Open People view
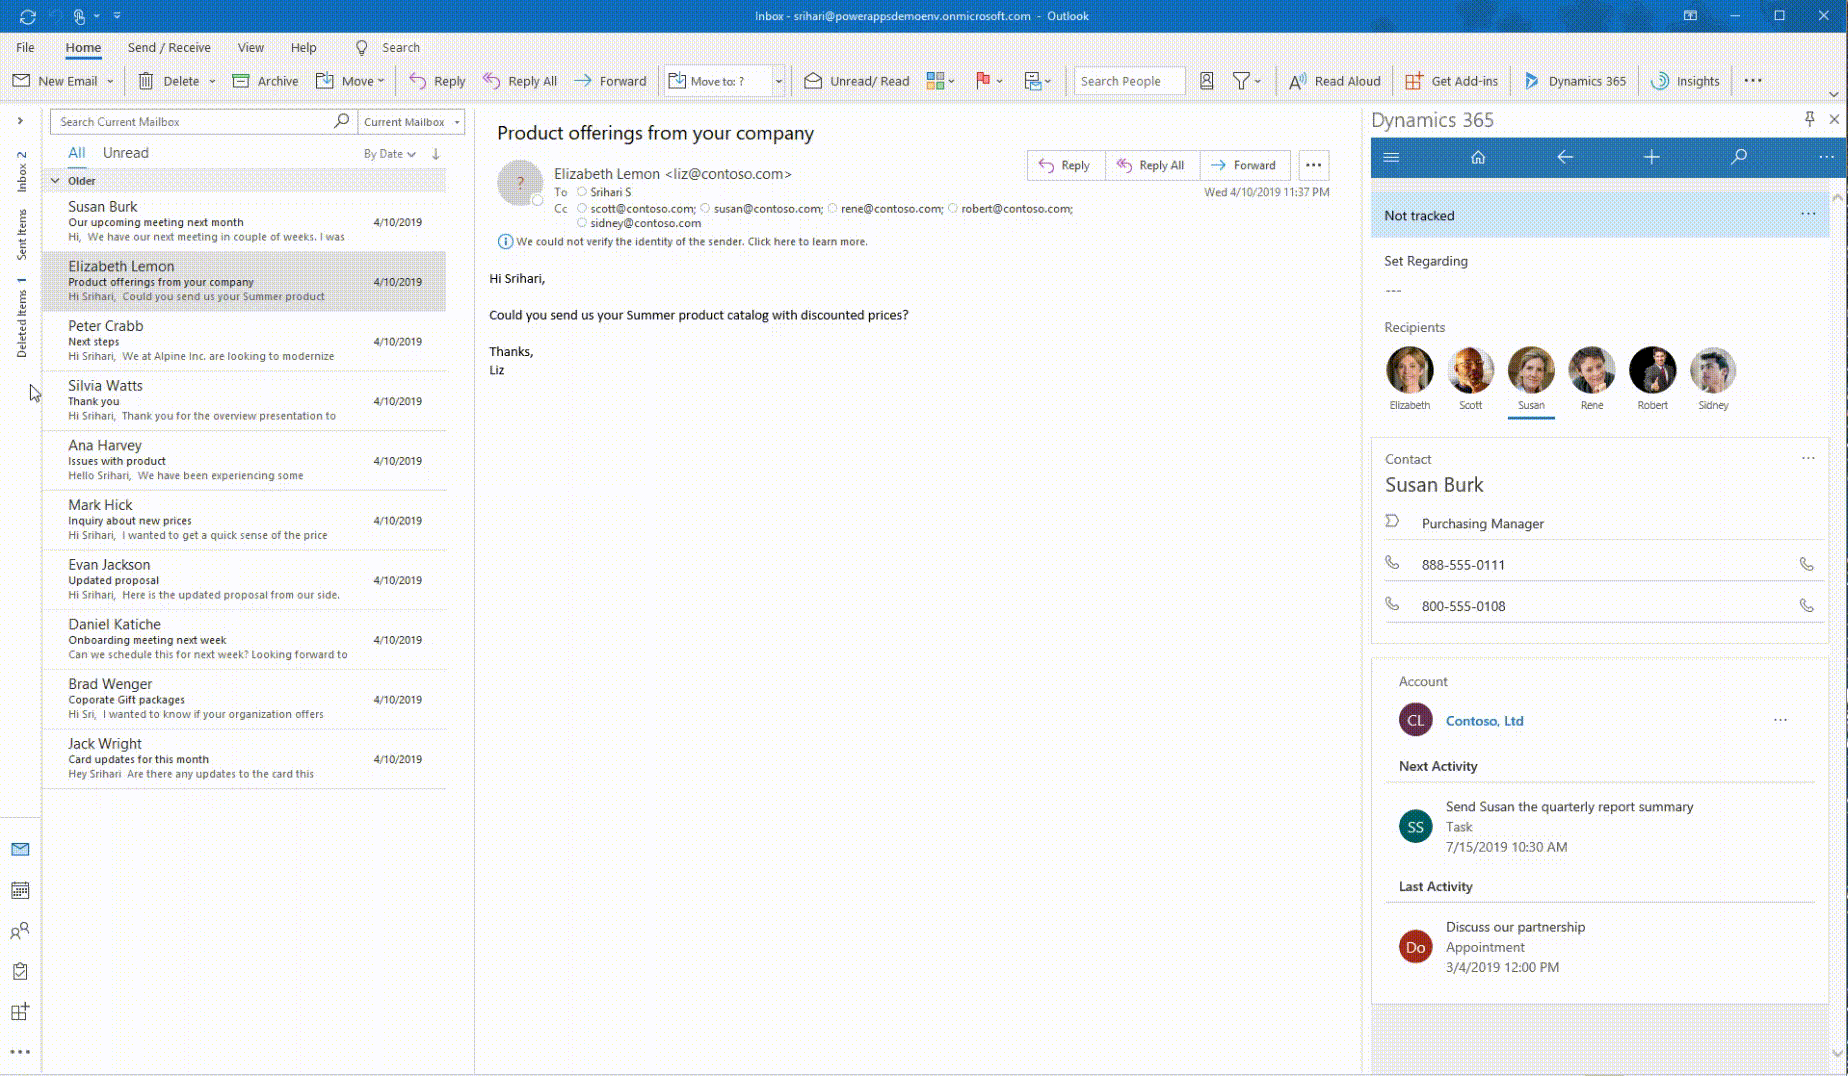1848x1076 pixels. pyautogui.click(x=20, y=931)
